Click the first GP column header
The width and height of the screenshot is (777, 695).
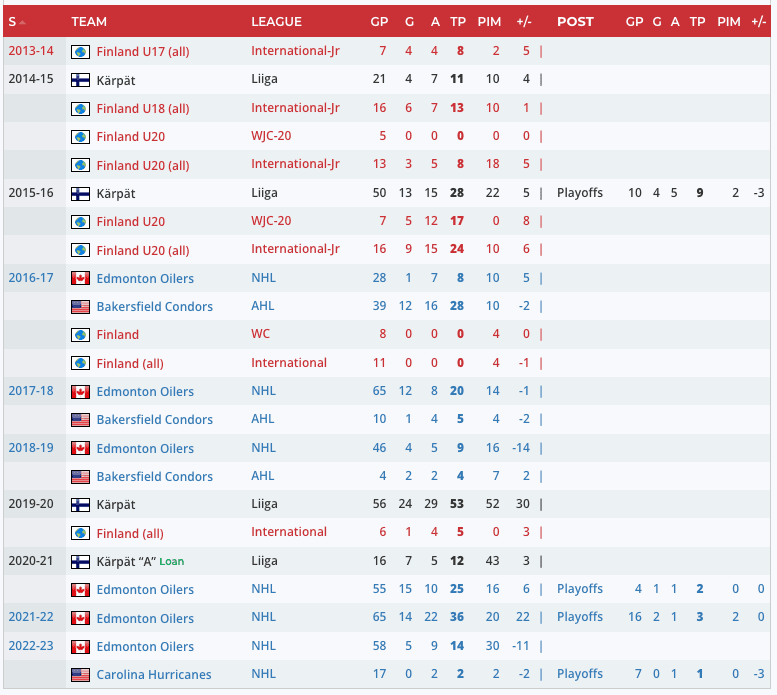tap(379, 22)
